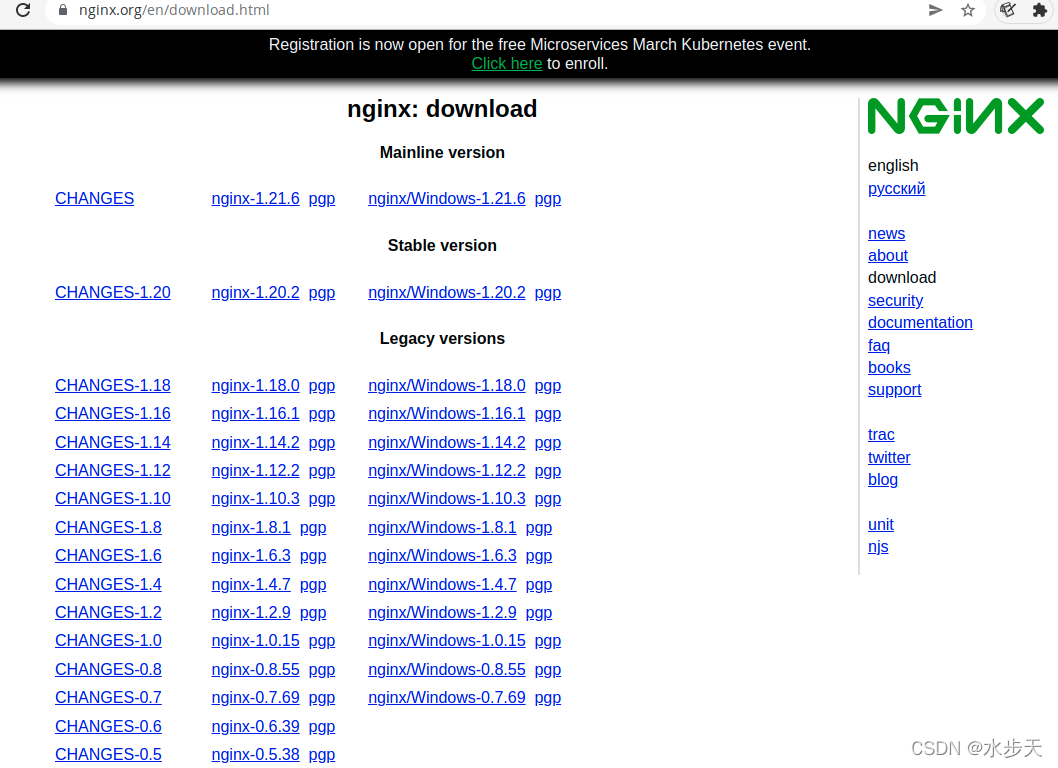Open the extensions puzzle piece icon

tap(1039, 10)
